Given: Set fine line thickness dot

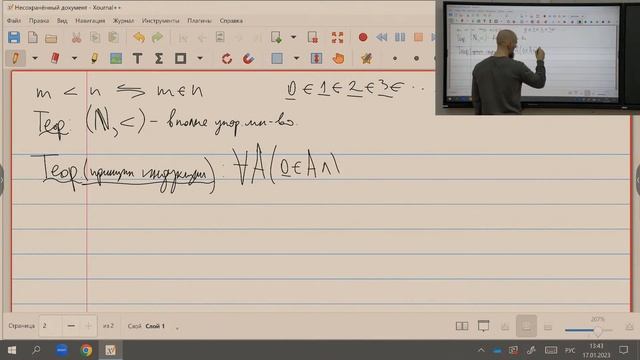Looking at the screenshot, I should [395, 59].
